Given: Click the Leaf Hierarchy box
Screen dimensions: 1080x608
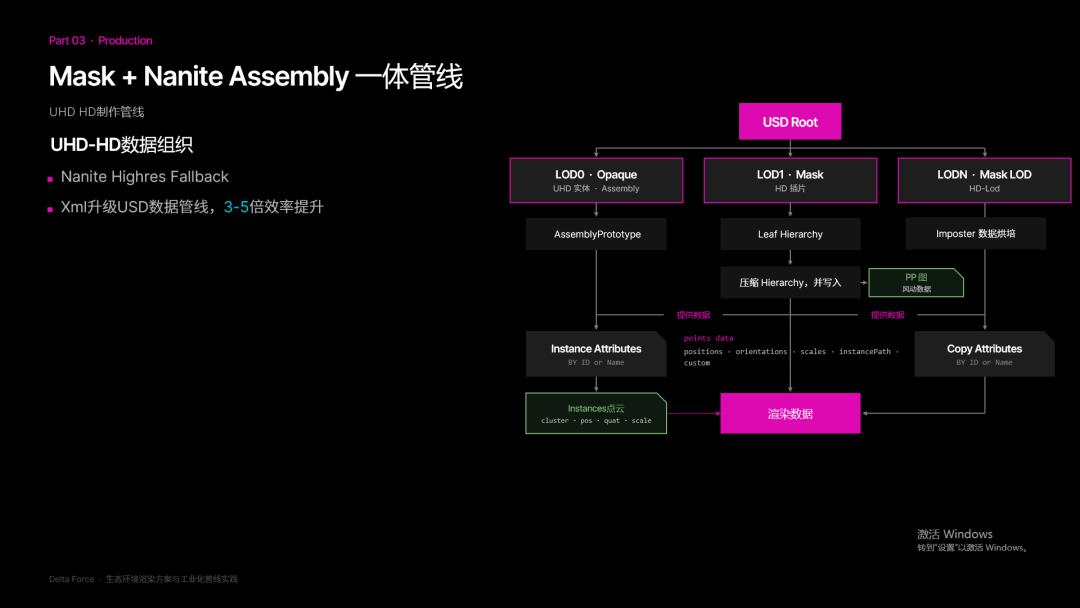Looking at the screenshot, I should 790,234.
